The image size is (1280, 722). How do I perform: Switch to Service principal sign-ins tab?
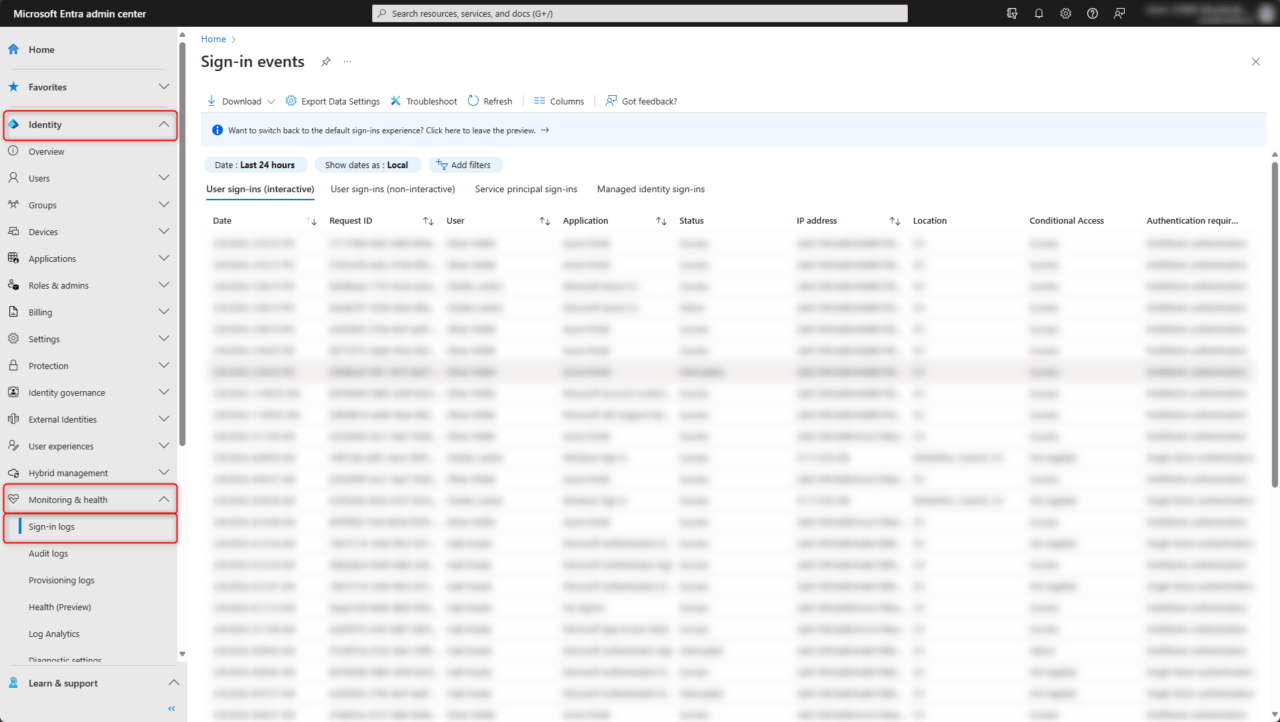(526, 189)
